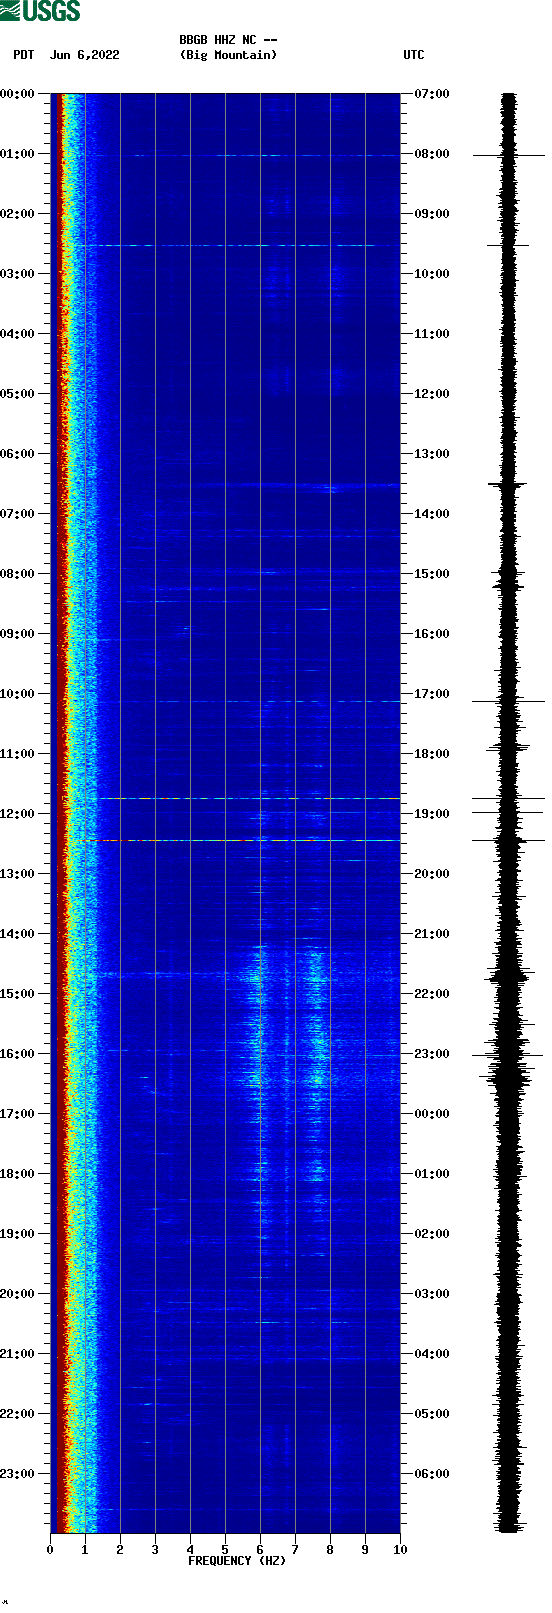Screen dimensions: 552x1613
Task: Click the FREQUENCY (HZ) axis label
Action: 237,1561
